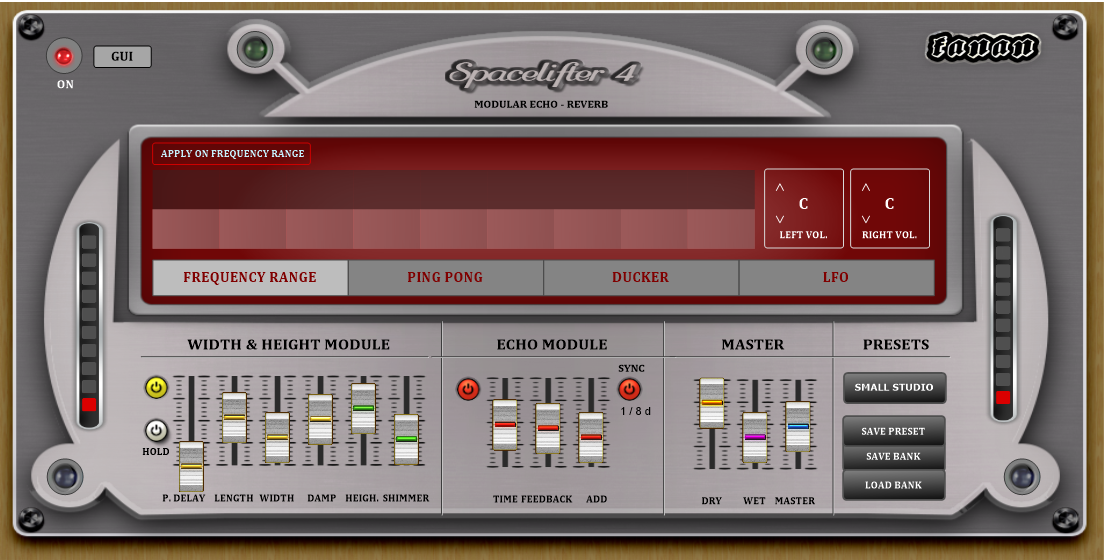Click the Master slider handle

[x=798, y=427]
